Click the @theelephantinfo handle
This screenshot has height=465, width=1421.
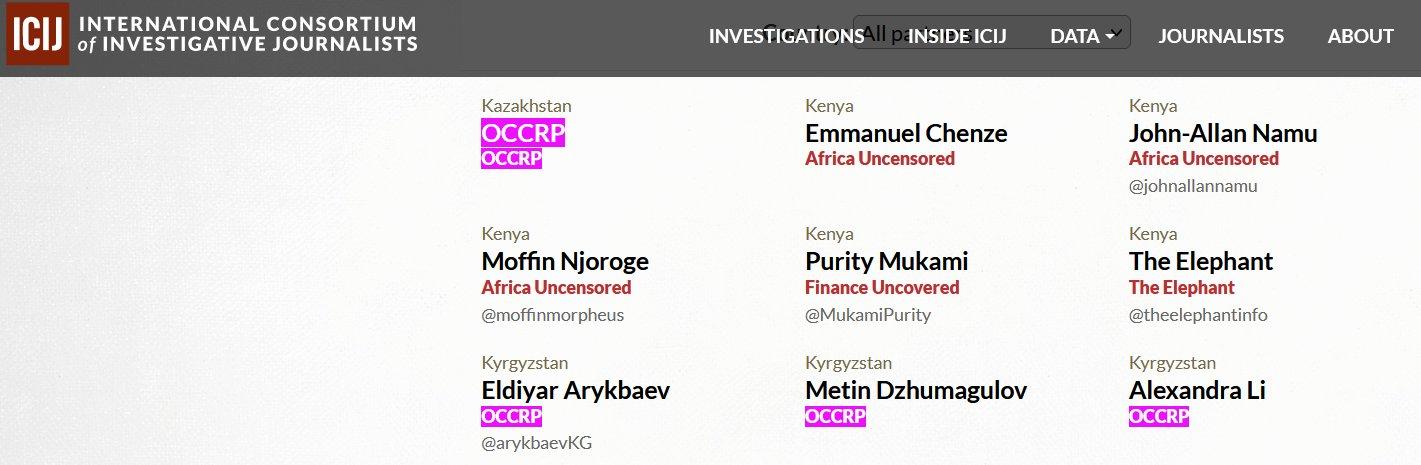1197,315
